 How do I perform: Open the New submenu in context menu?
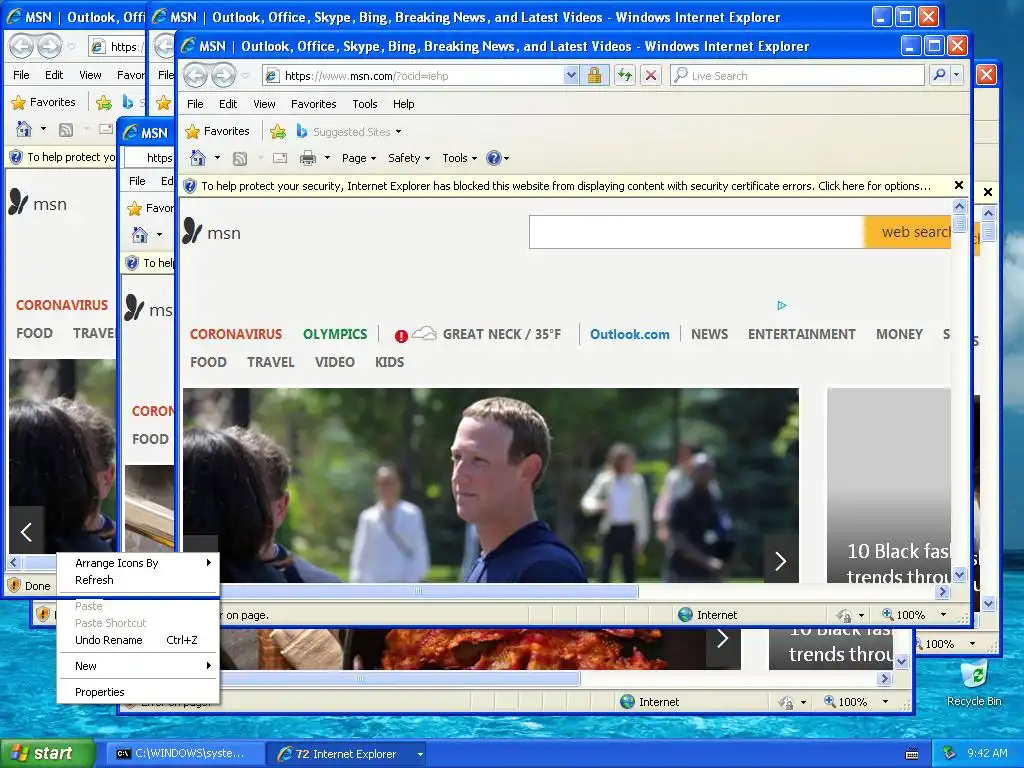point(138,666)
